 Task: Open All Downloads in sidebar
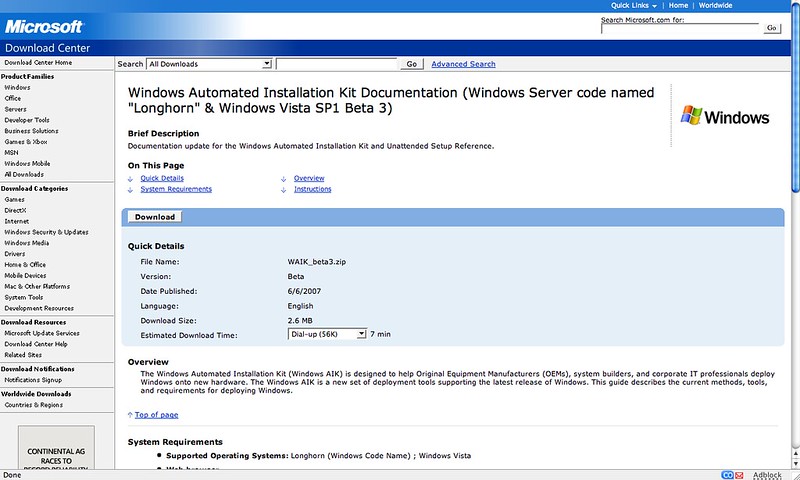[24, 174]
